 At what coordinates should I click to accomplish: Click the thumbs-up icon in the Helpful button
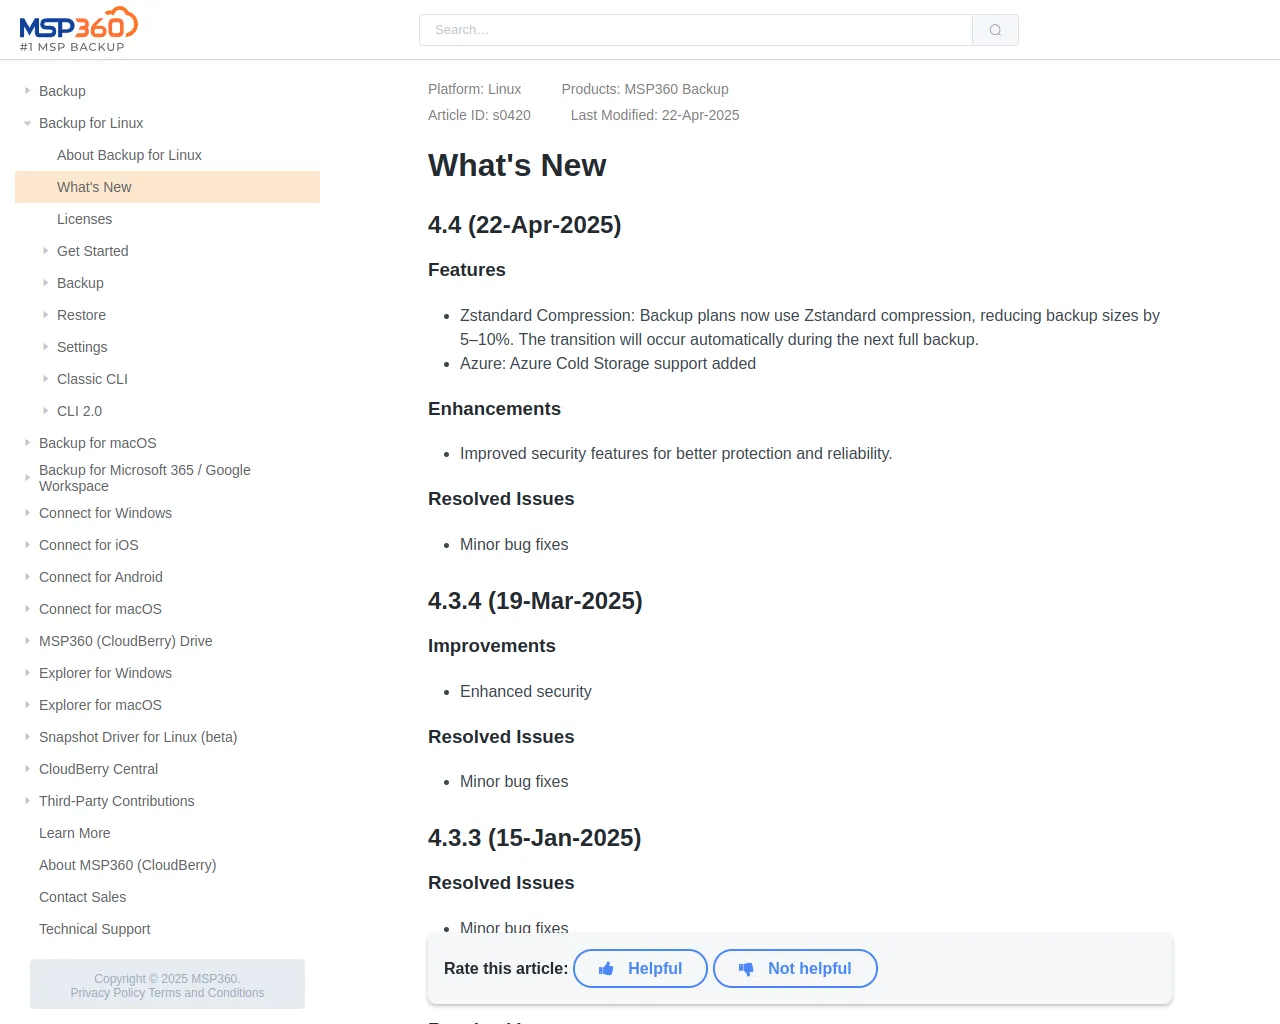606,969
